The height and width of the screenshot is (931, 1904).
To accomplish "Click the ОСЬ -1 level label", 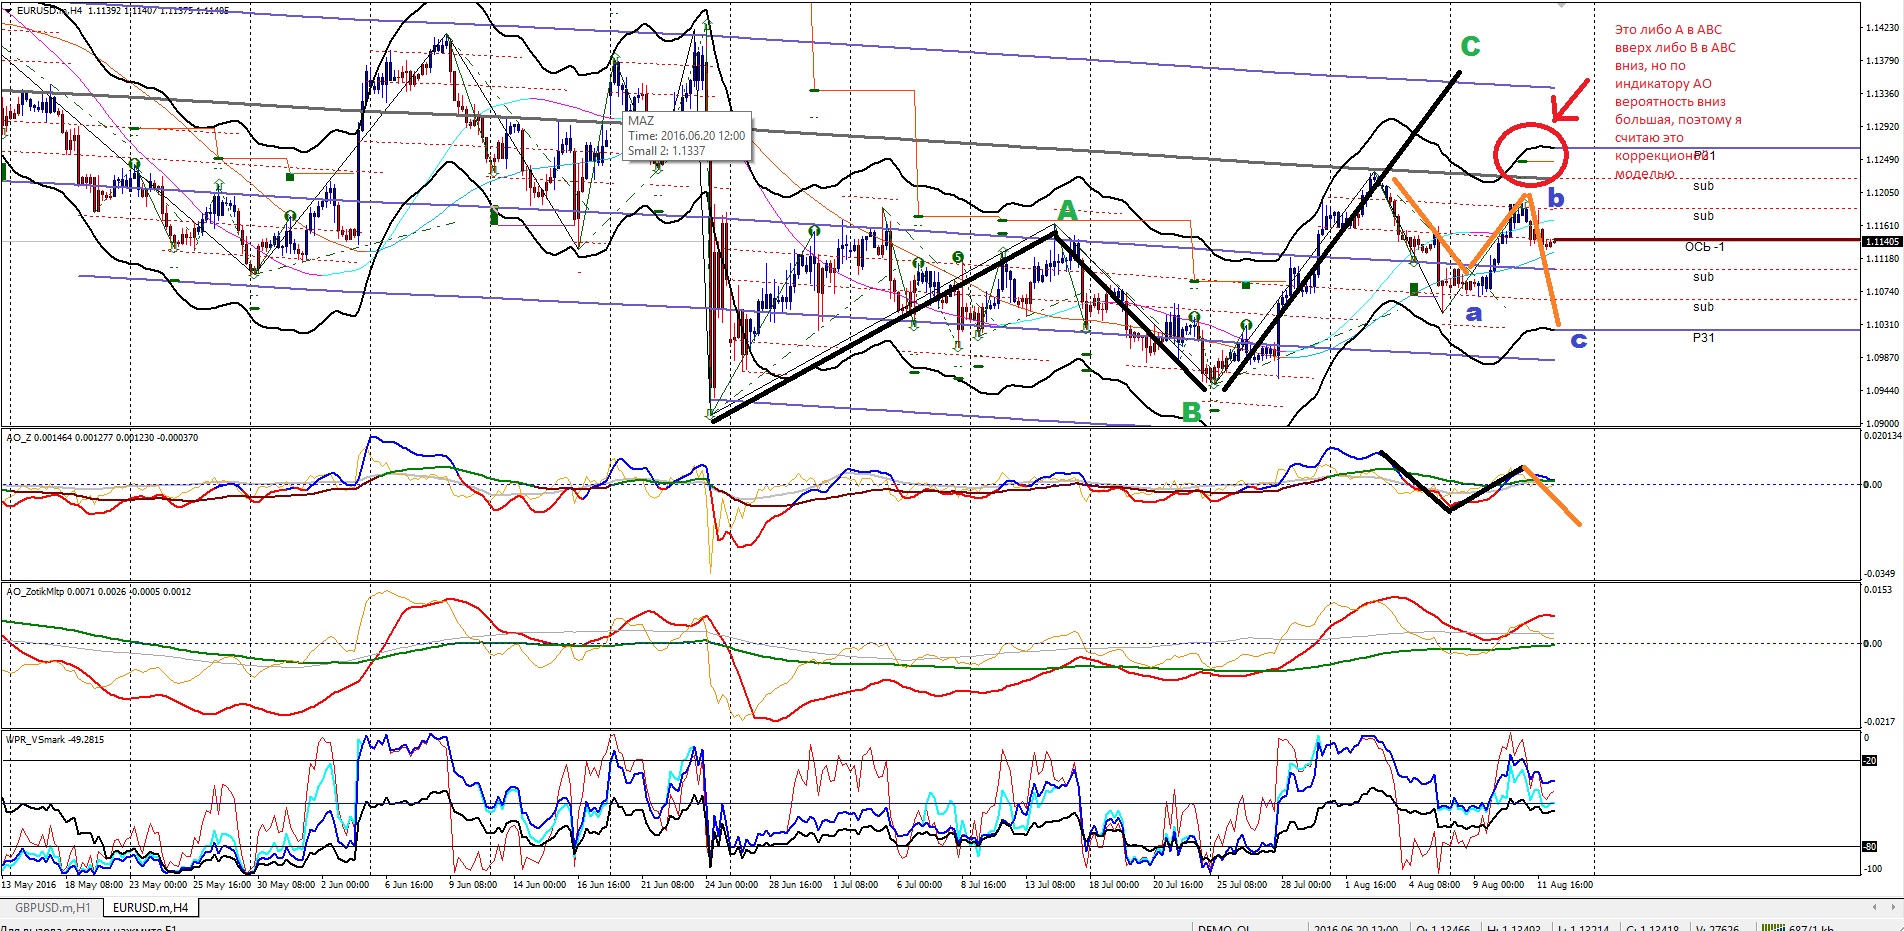I will click(x=1704, y=247).
